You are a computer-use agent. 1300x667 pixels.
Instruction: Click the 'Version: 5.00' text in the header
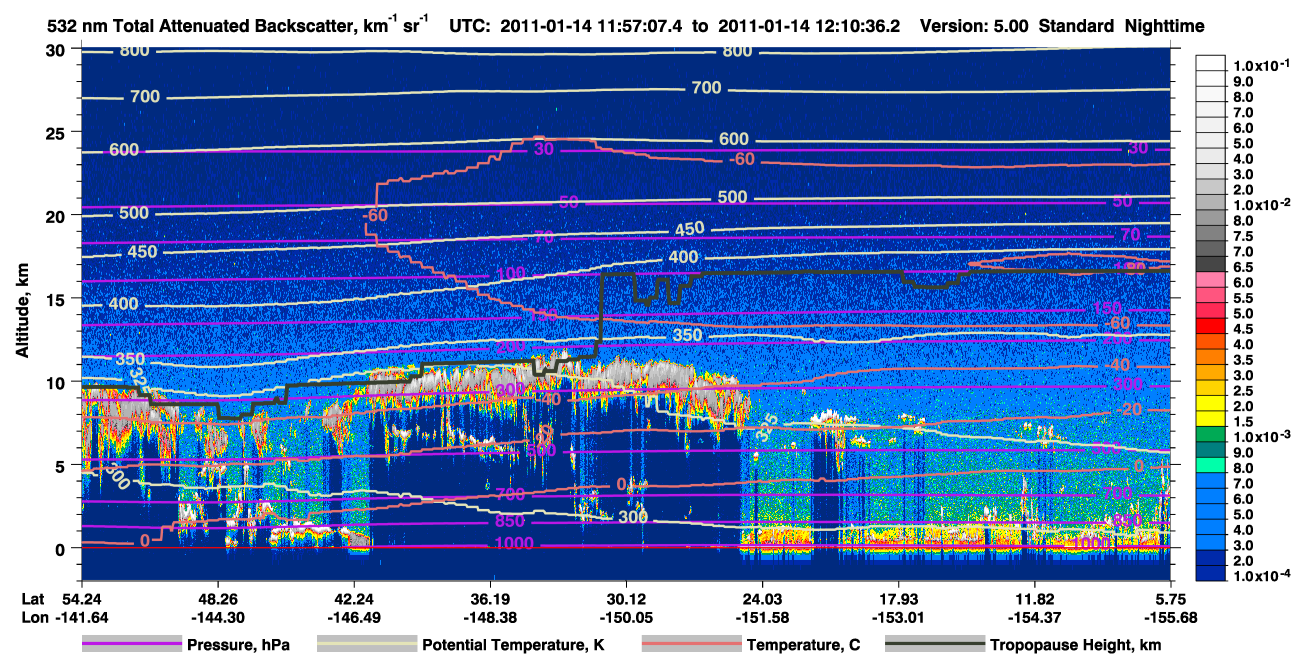tap(973, 26)
